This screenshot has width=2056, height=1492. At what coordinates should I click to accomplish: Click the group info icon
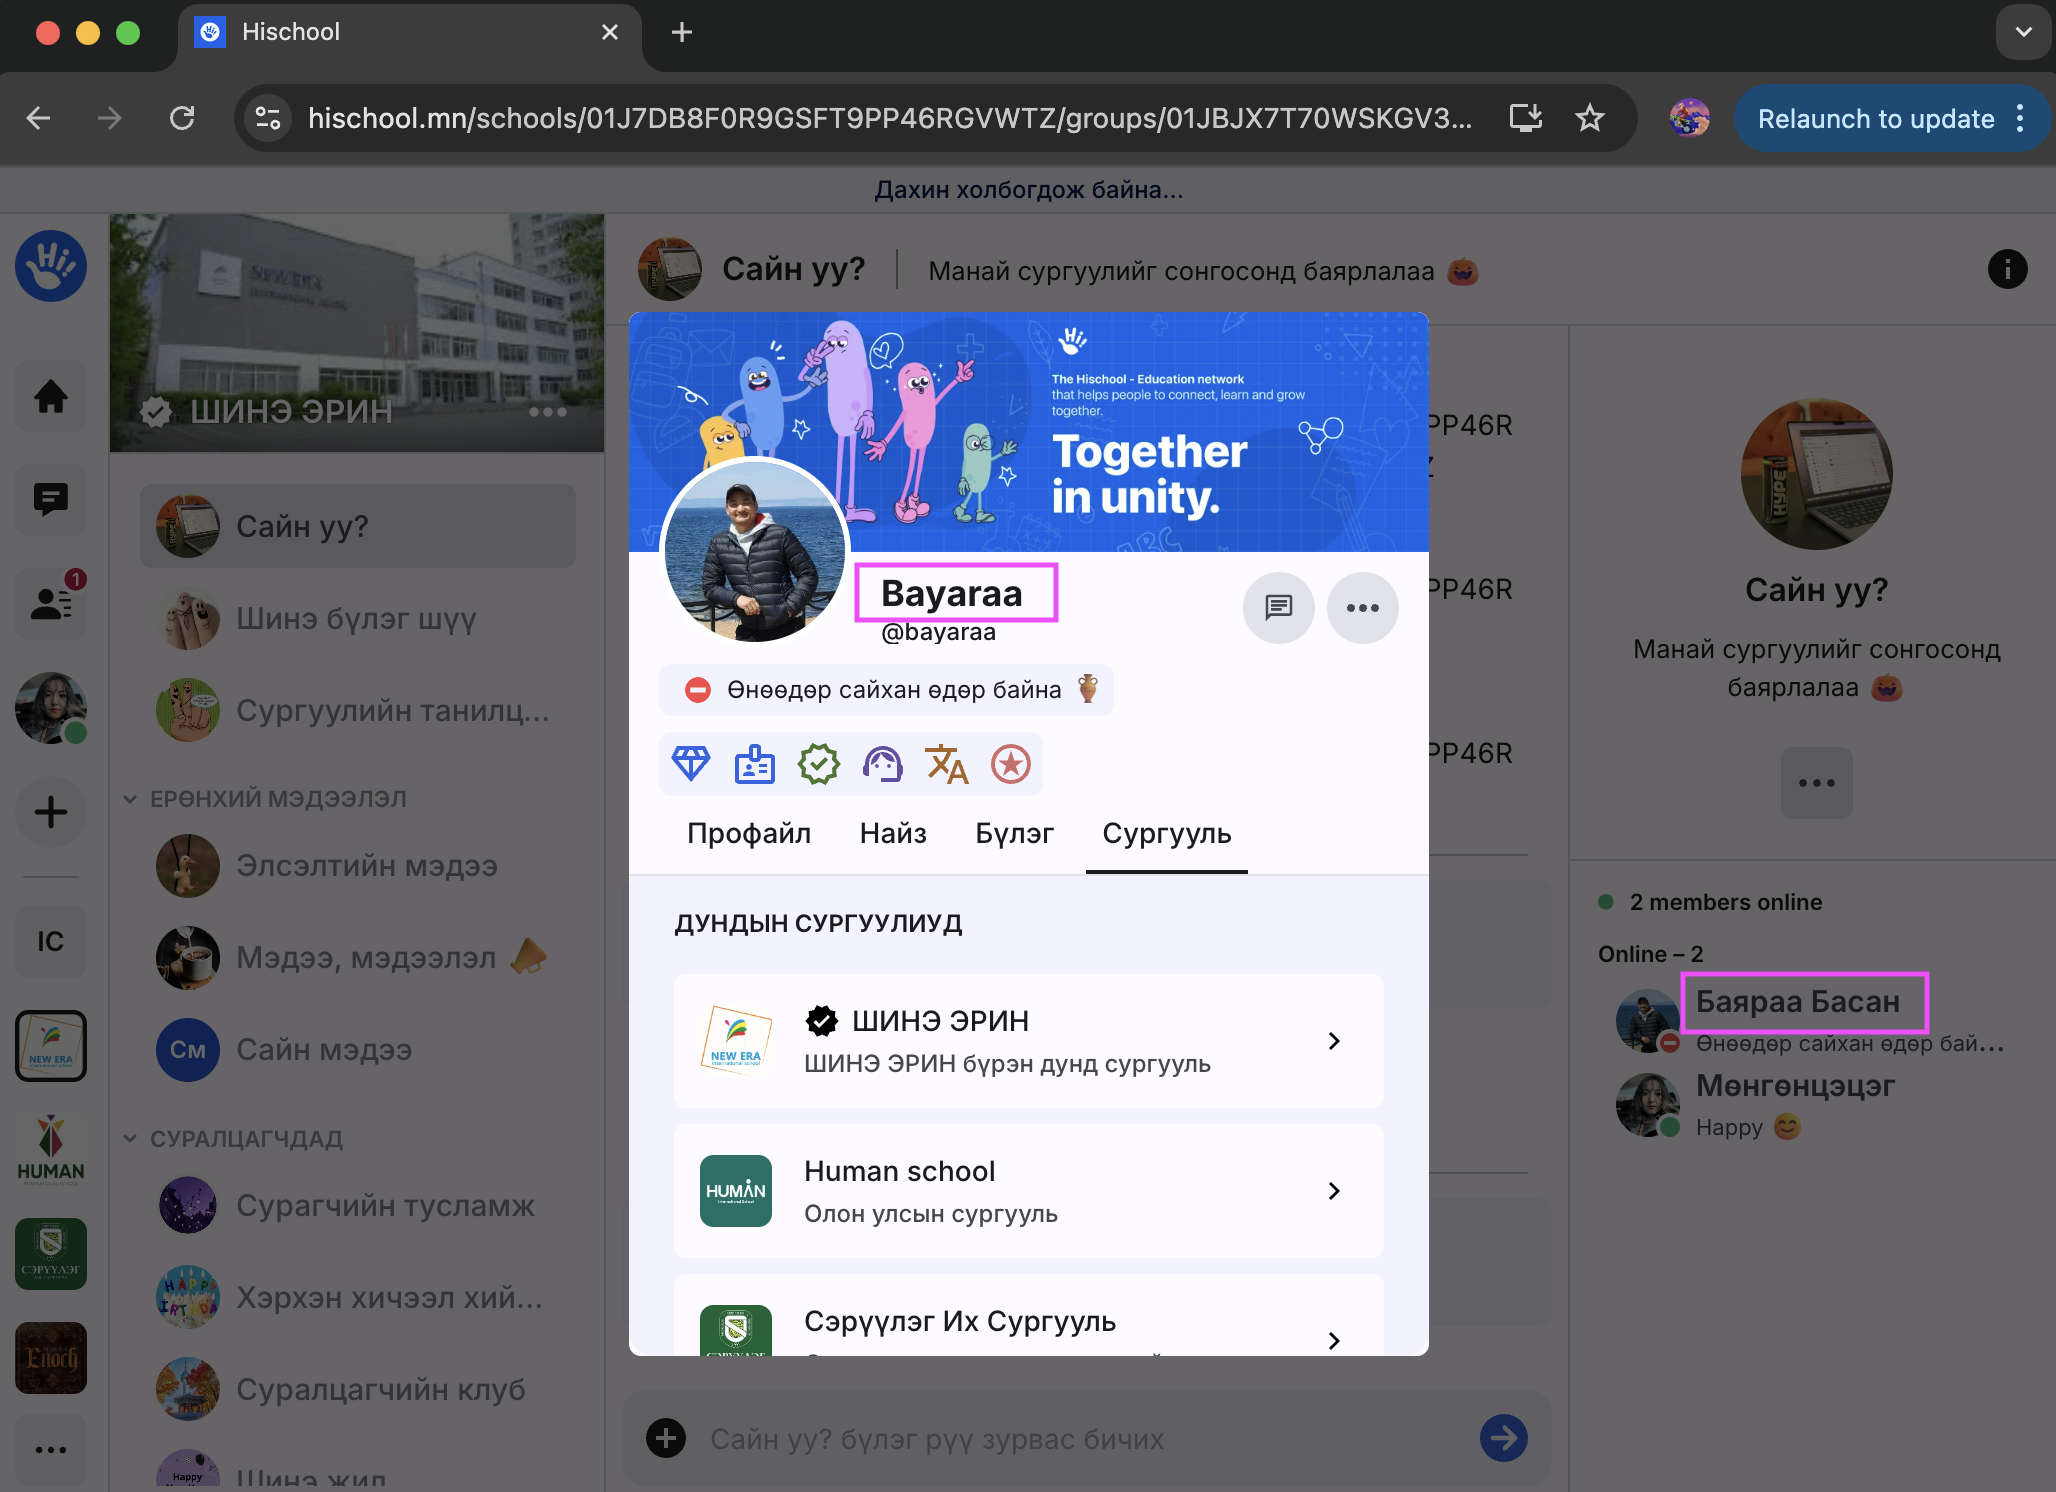[x=2006, y=269]
